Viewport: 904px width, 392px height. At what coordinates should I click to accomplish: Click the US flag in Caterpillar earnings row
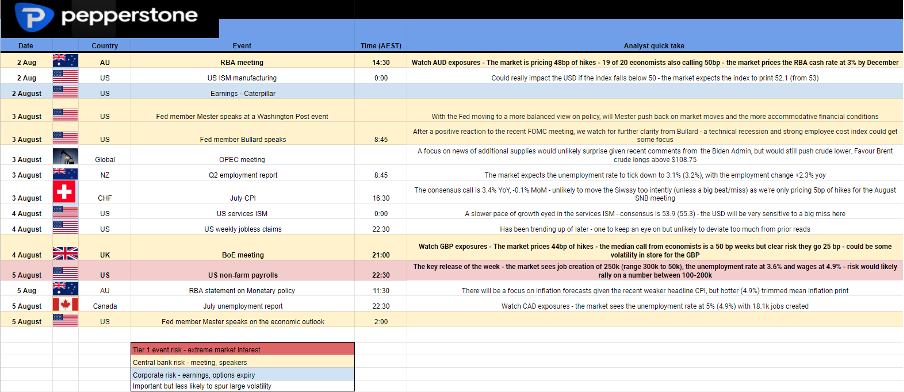[x=65, y=90]
